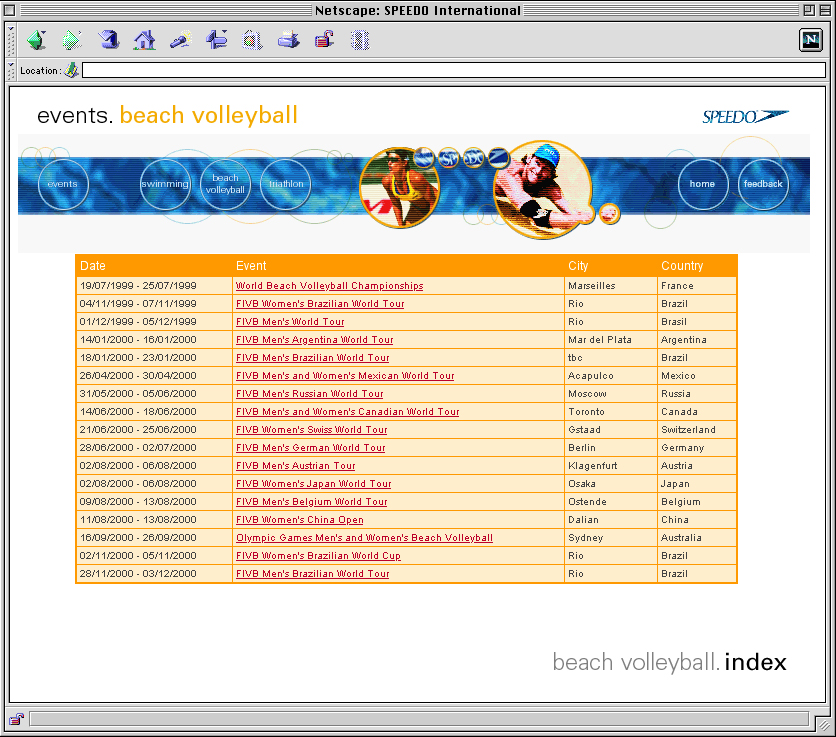Image resolution: width=836 pixels, height=737 pixels.
Task: Click the bookmark icon beside Location label
Action: click(x=72, y=71)
